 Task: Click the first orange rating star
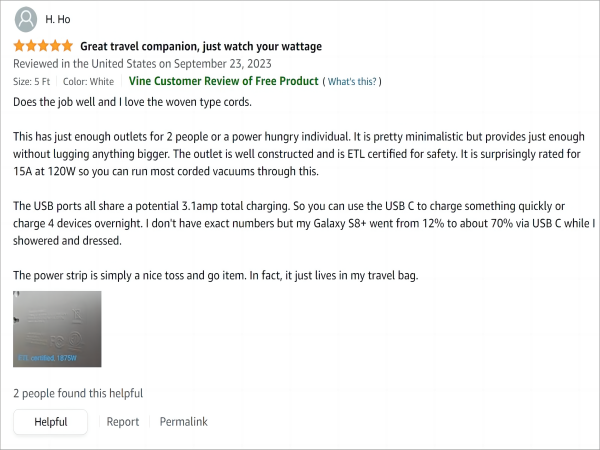point(19,46)
